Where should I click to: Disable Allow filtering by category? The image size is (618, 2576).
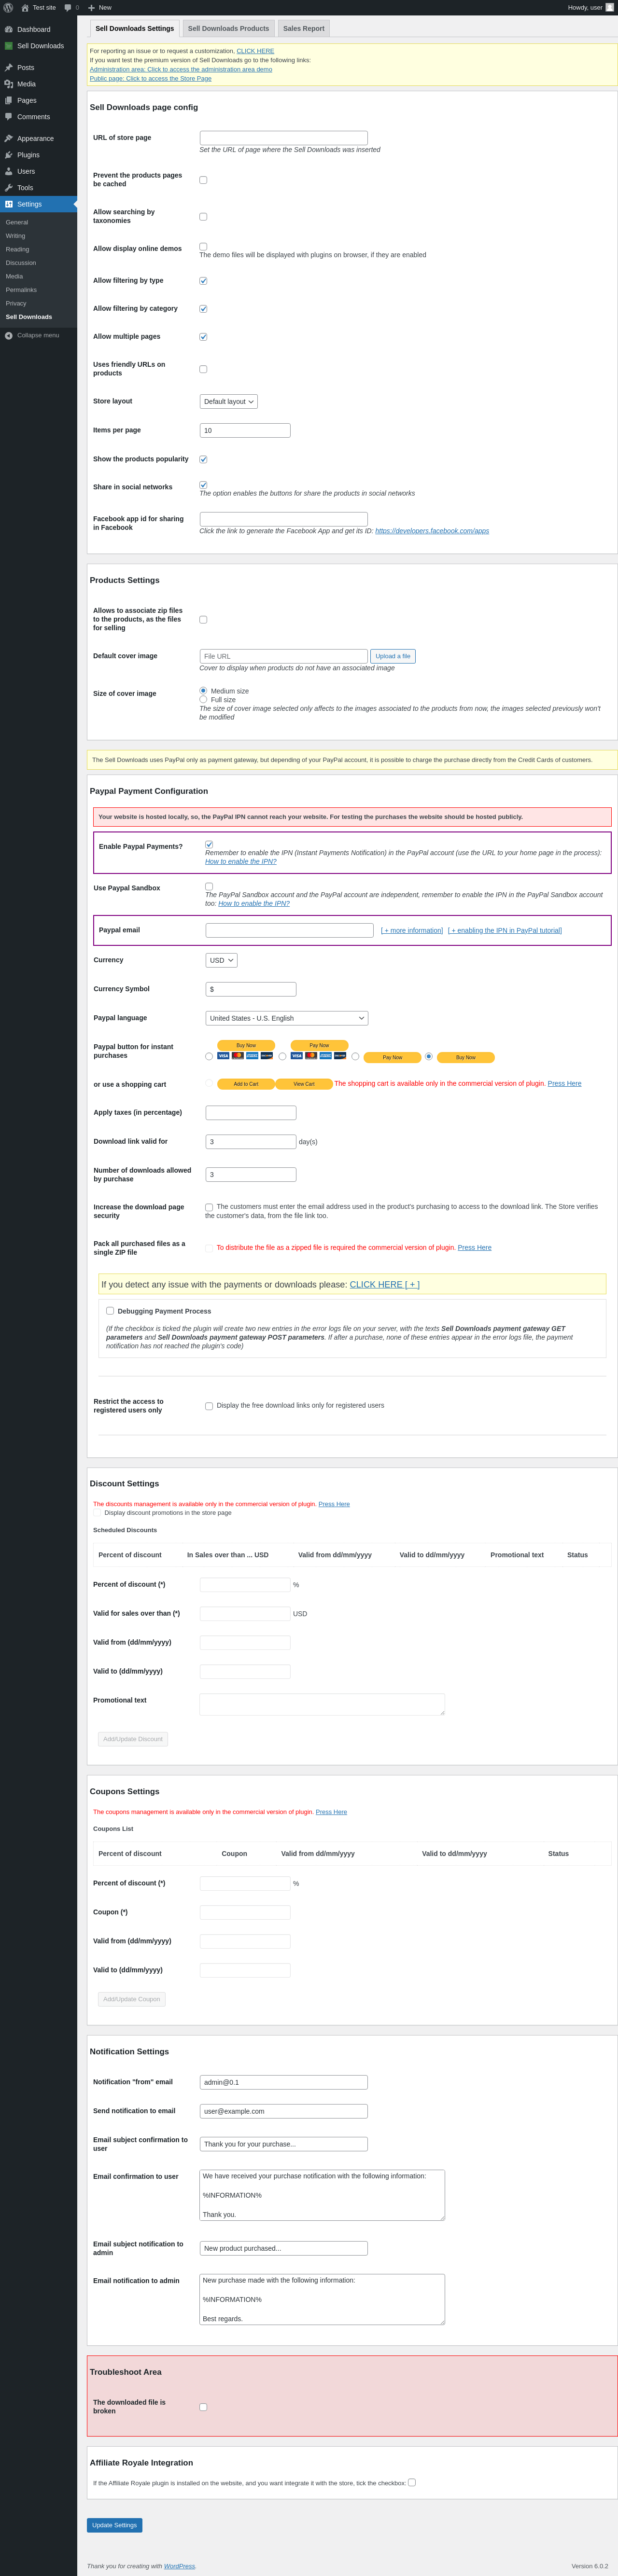point(203,309)
